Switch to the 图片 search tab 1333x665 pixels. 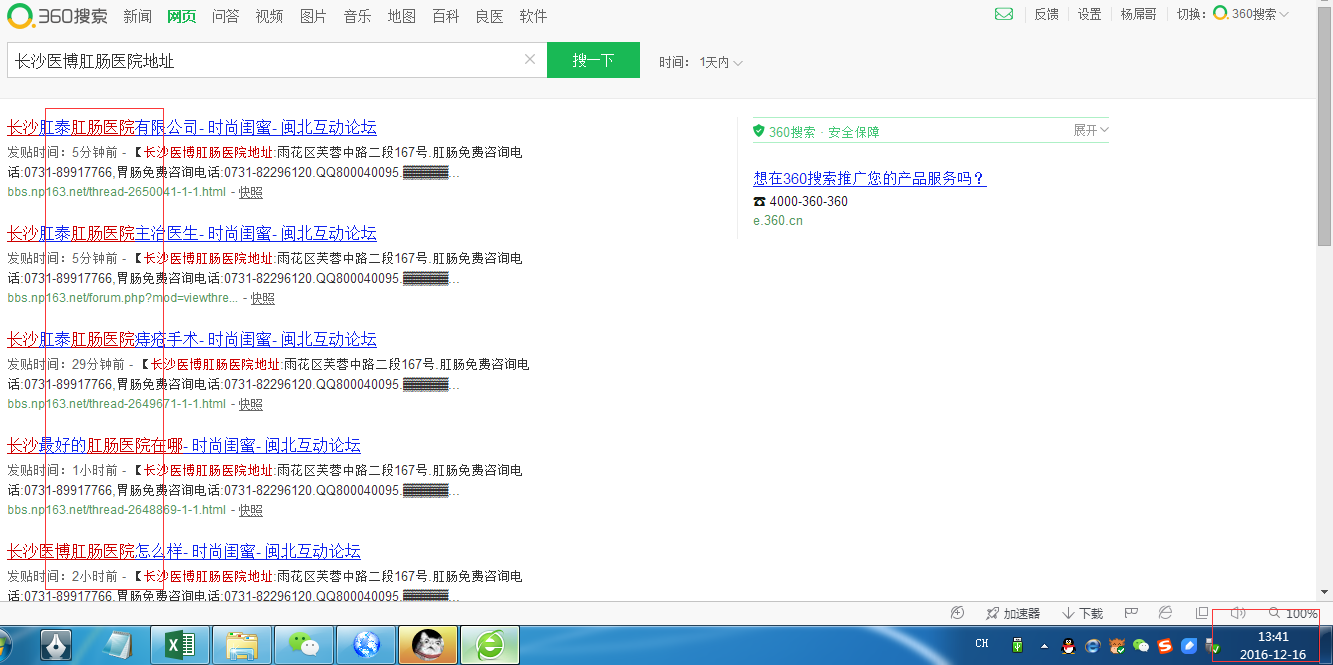click(x=313, y=16)
